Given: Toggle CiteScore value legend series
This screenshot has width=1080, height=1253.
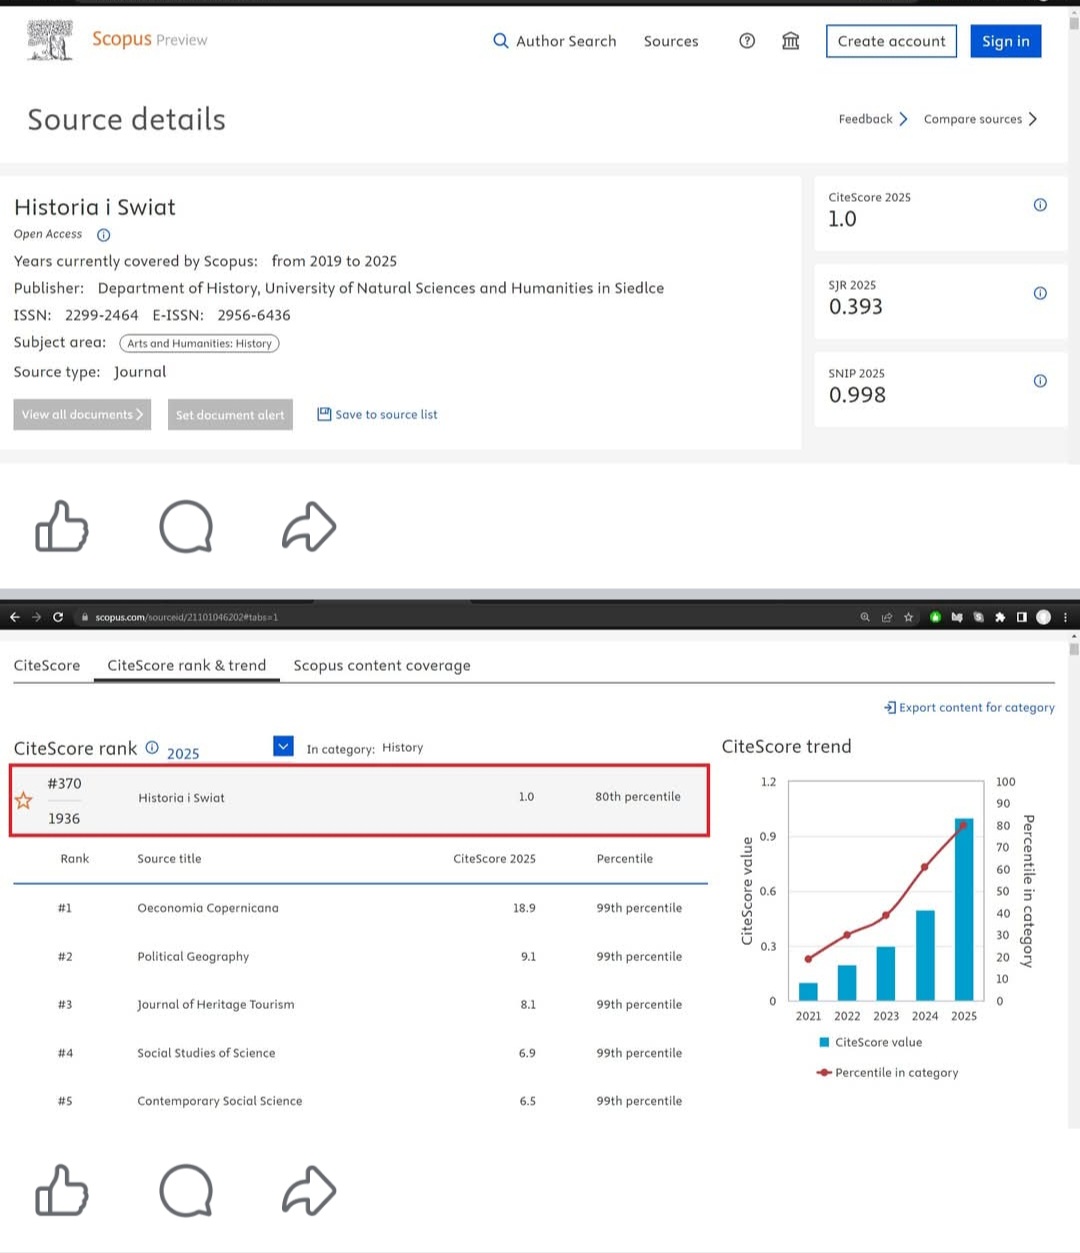Looking at the screenshot, I should [871, 1042].
